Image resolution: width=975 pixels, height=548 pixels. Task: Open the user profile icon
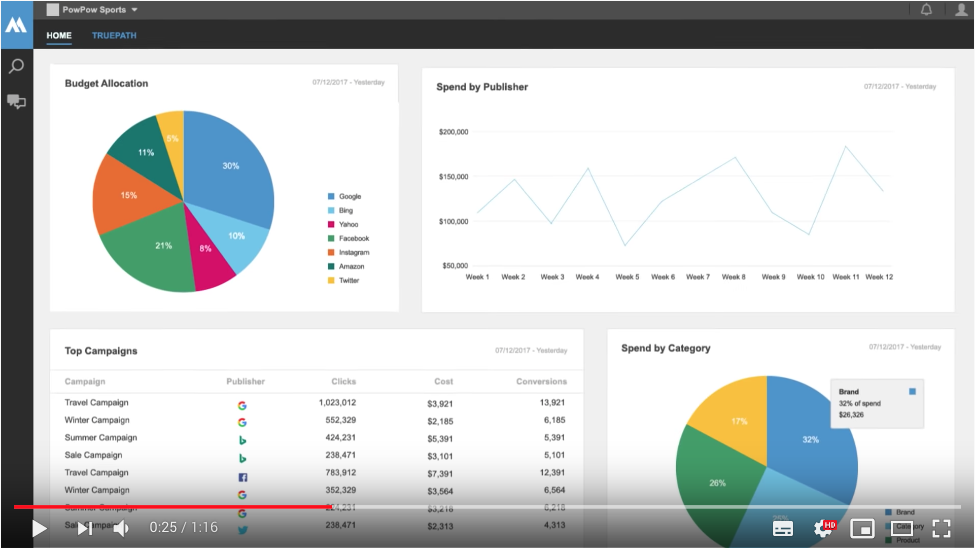pyautogui.click(x=961, y=9)
